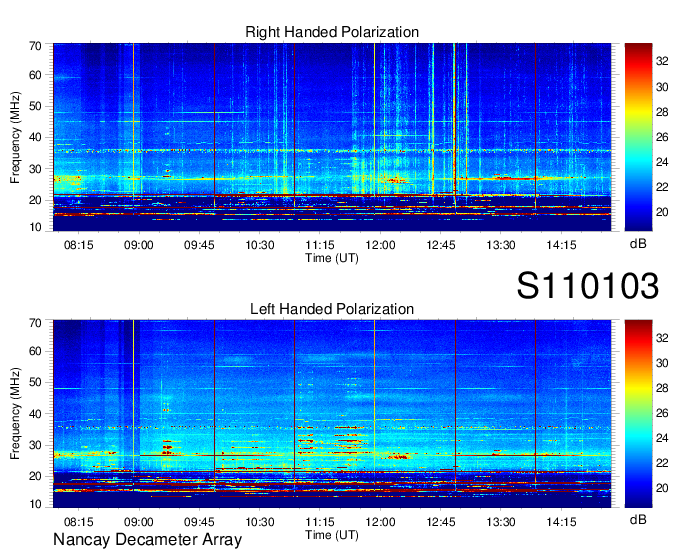Click the upper spectrogram's Frequency (MHz) axis label

[x=15, y=137]
